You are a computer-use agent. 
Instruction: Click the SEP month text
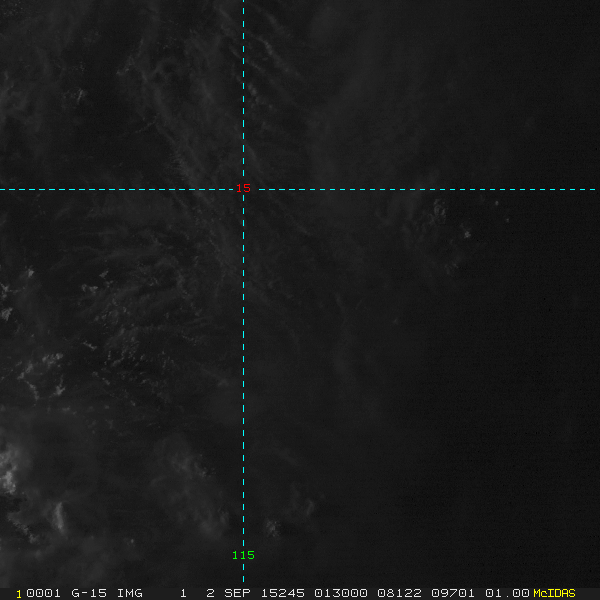(237, 593)
